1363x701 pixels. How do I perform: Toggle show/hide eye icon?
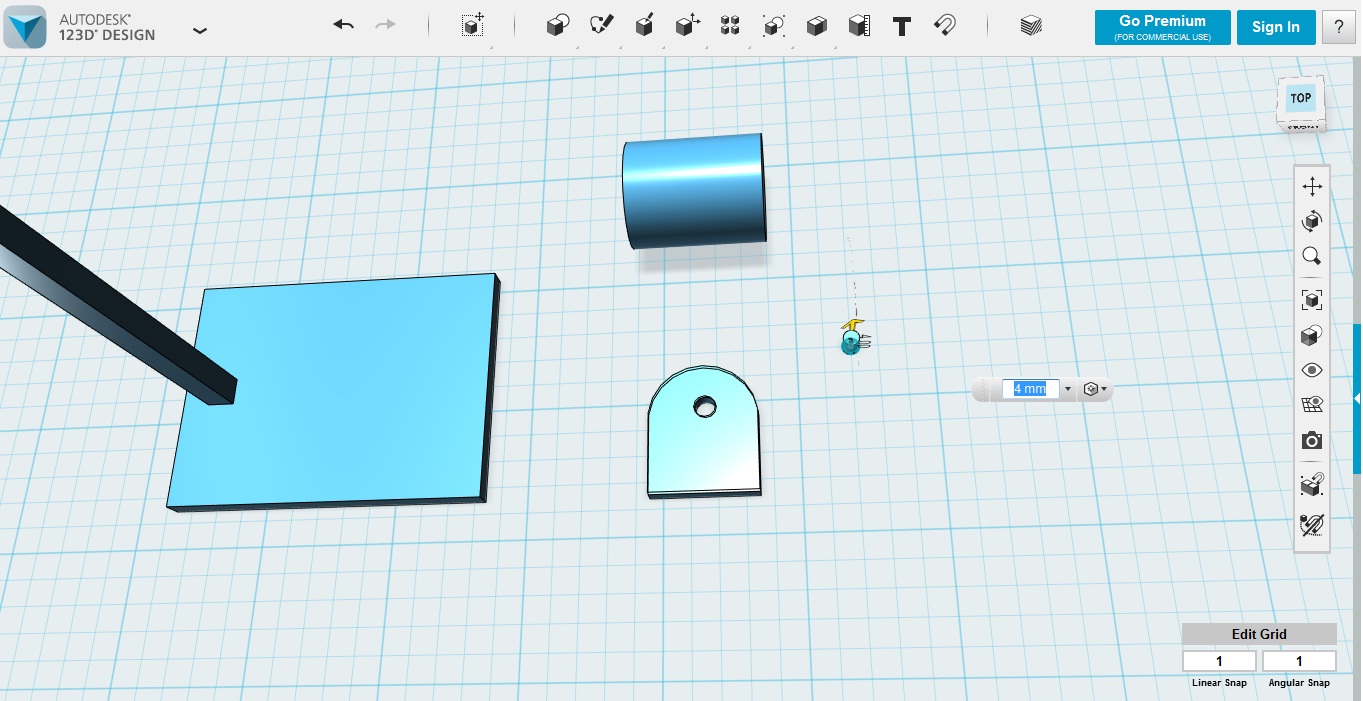point(1312,370)
